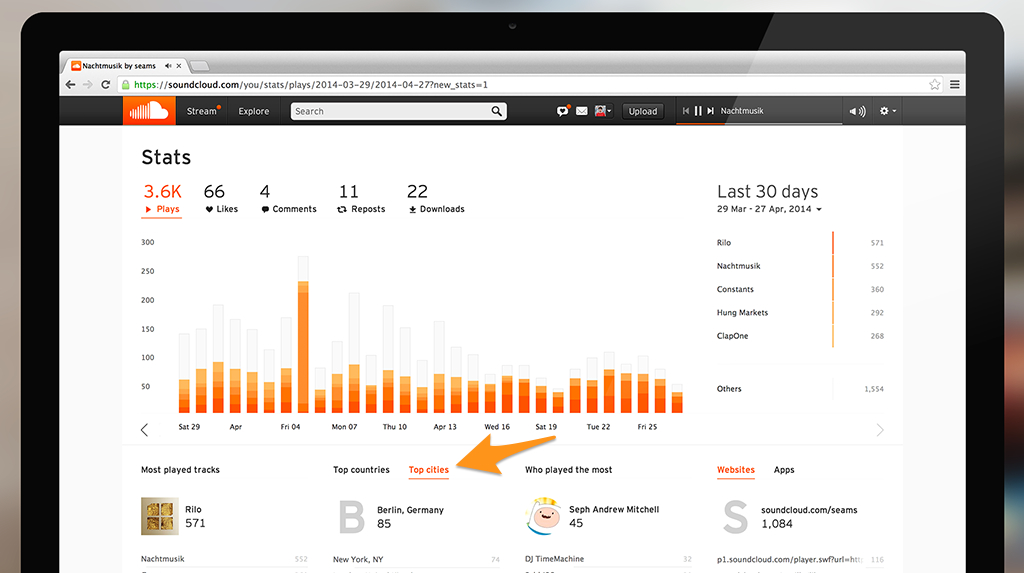Click Seph Andrew Mitchell listener name
The height and width of the screenshot is (573, 1024).
point(614,510)
